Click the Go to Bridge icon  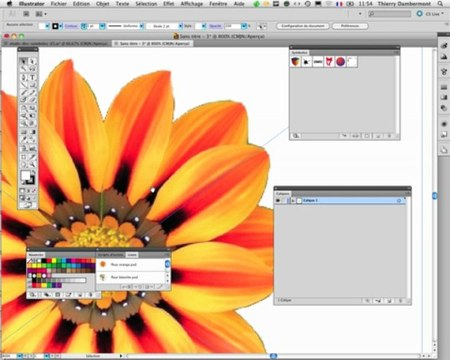(26, 14)
